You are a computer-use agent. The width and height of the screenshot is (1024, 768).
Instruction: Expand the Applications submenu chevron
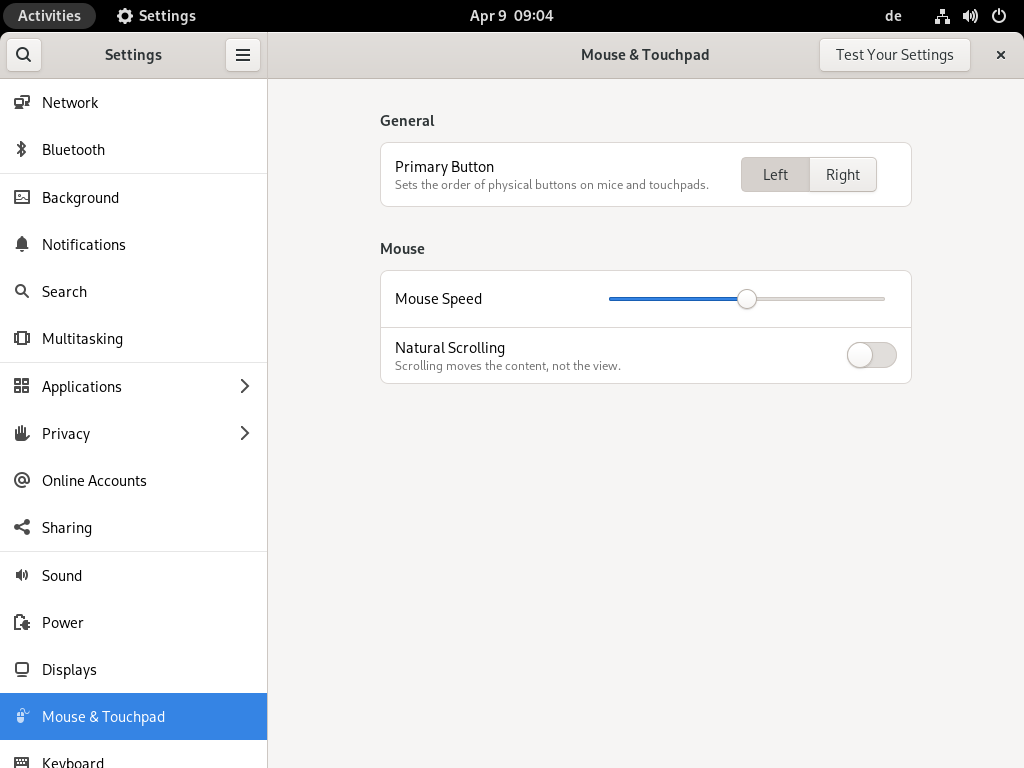[x=245, y=387]
